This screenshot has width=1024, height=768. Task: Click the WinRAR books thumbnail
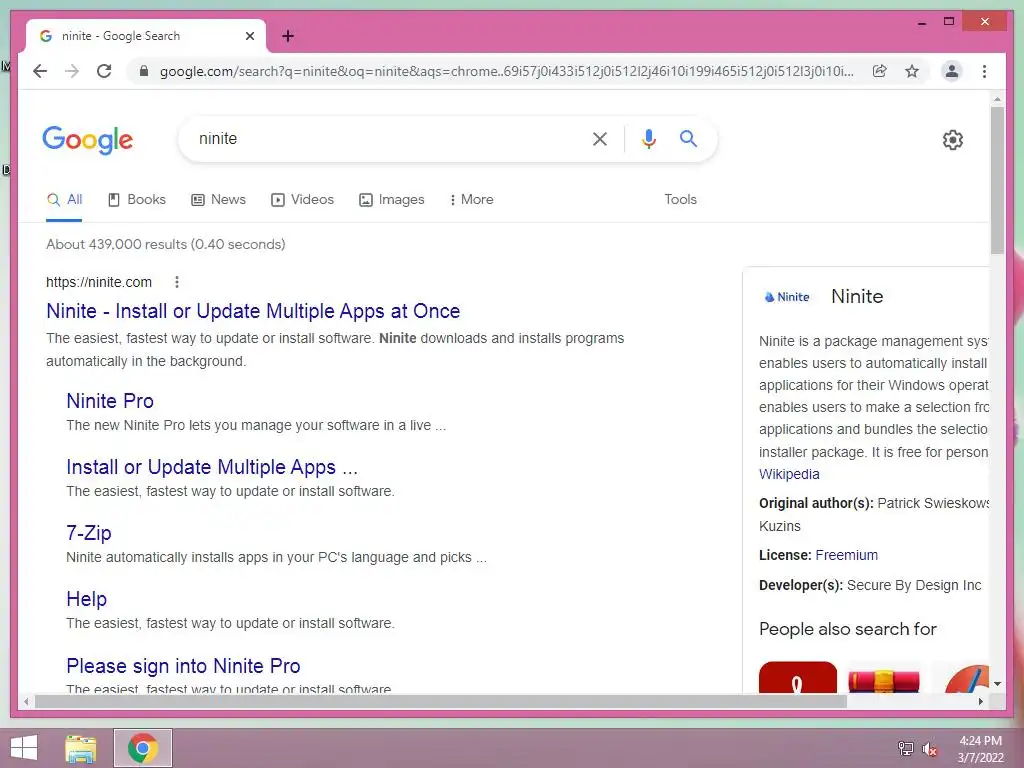(x=884, y=679)
